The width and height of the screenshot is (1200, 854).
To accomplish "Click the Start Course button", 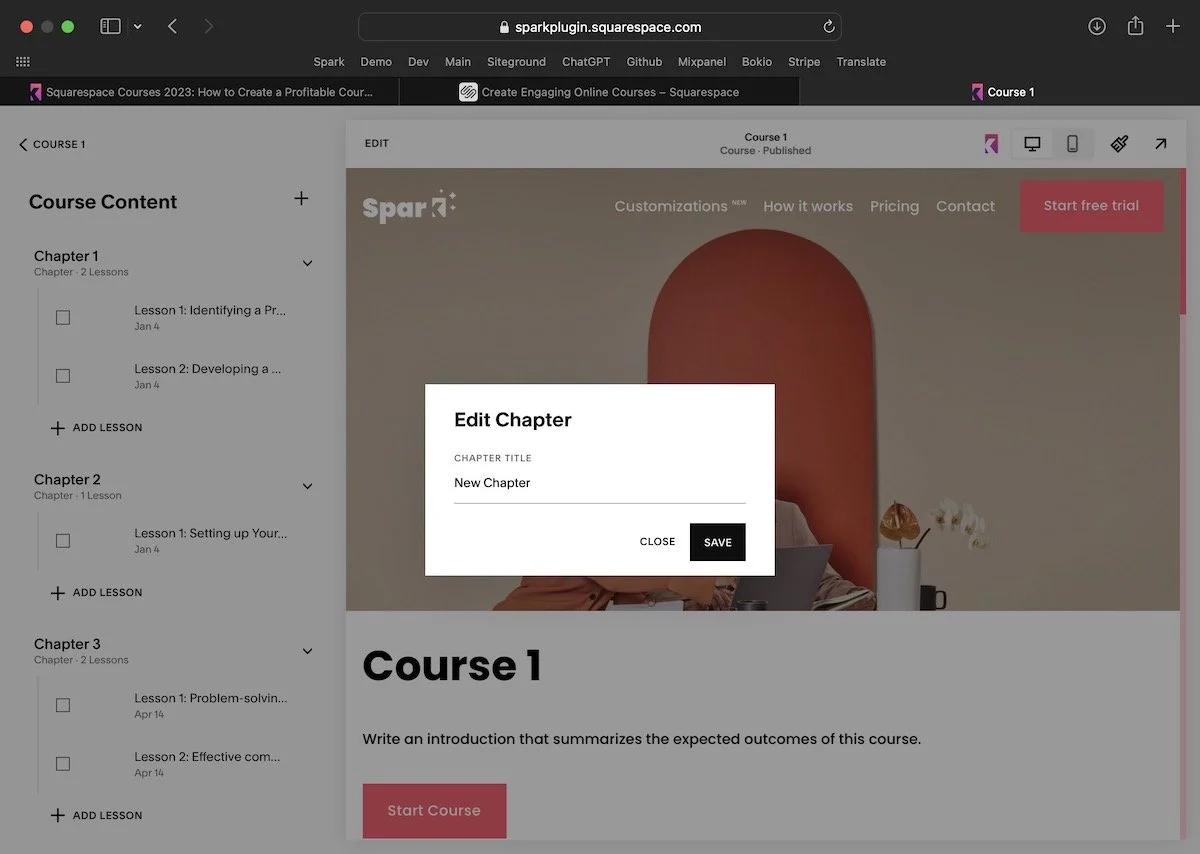I will [434, 811].
